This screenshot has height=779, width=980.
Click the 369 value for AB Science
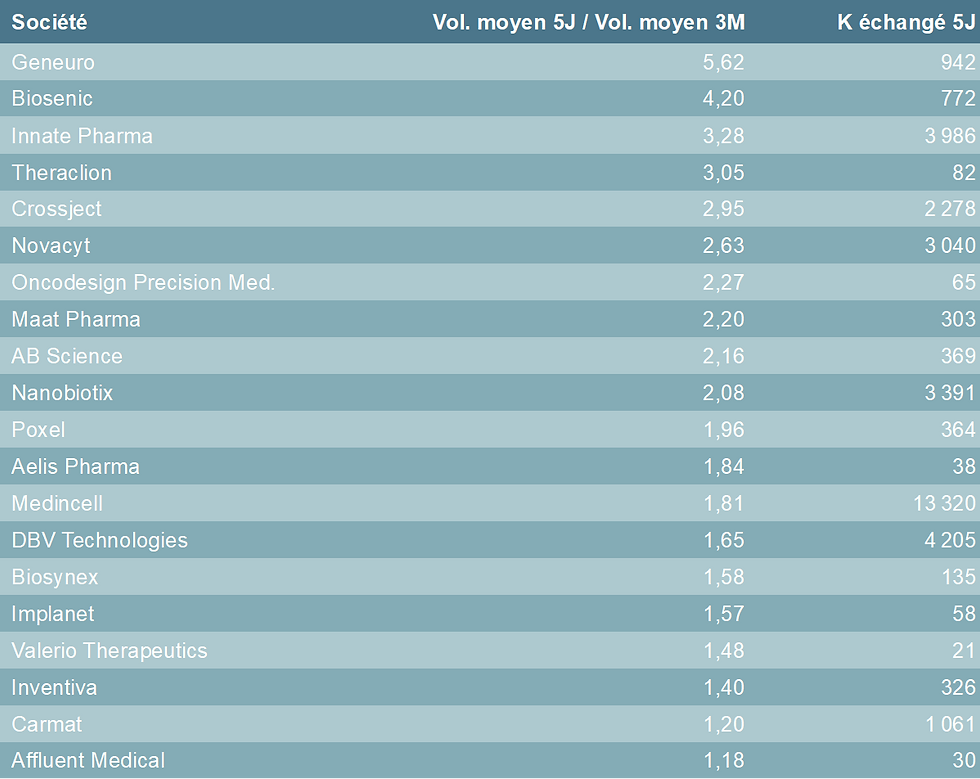959,356
